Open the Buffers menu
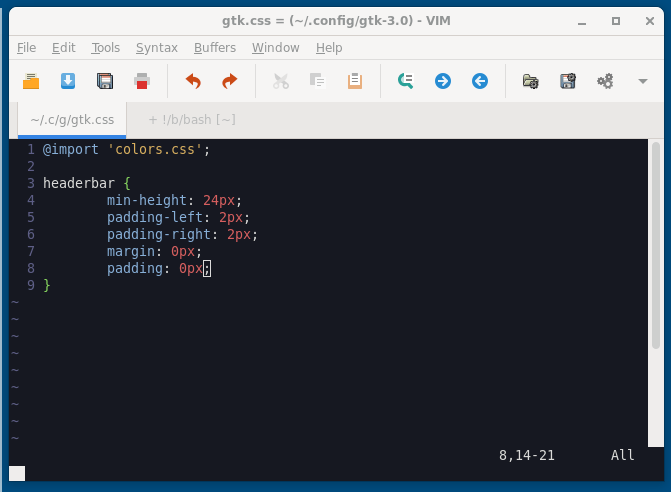Screen dimensions: 671x492 point(215,47)
